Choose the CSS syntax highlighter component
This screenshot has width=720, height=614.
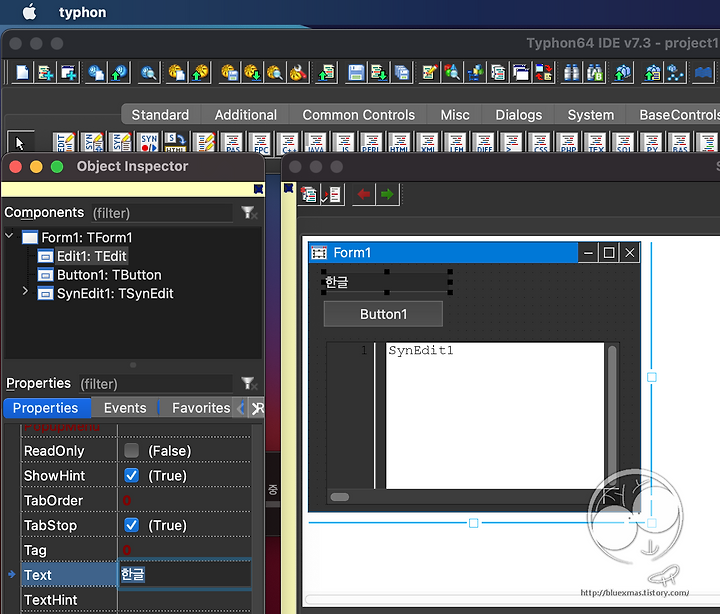tap(540, 142)
